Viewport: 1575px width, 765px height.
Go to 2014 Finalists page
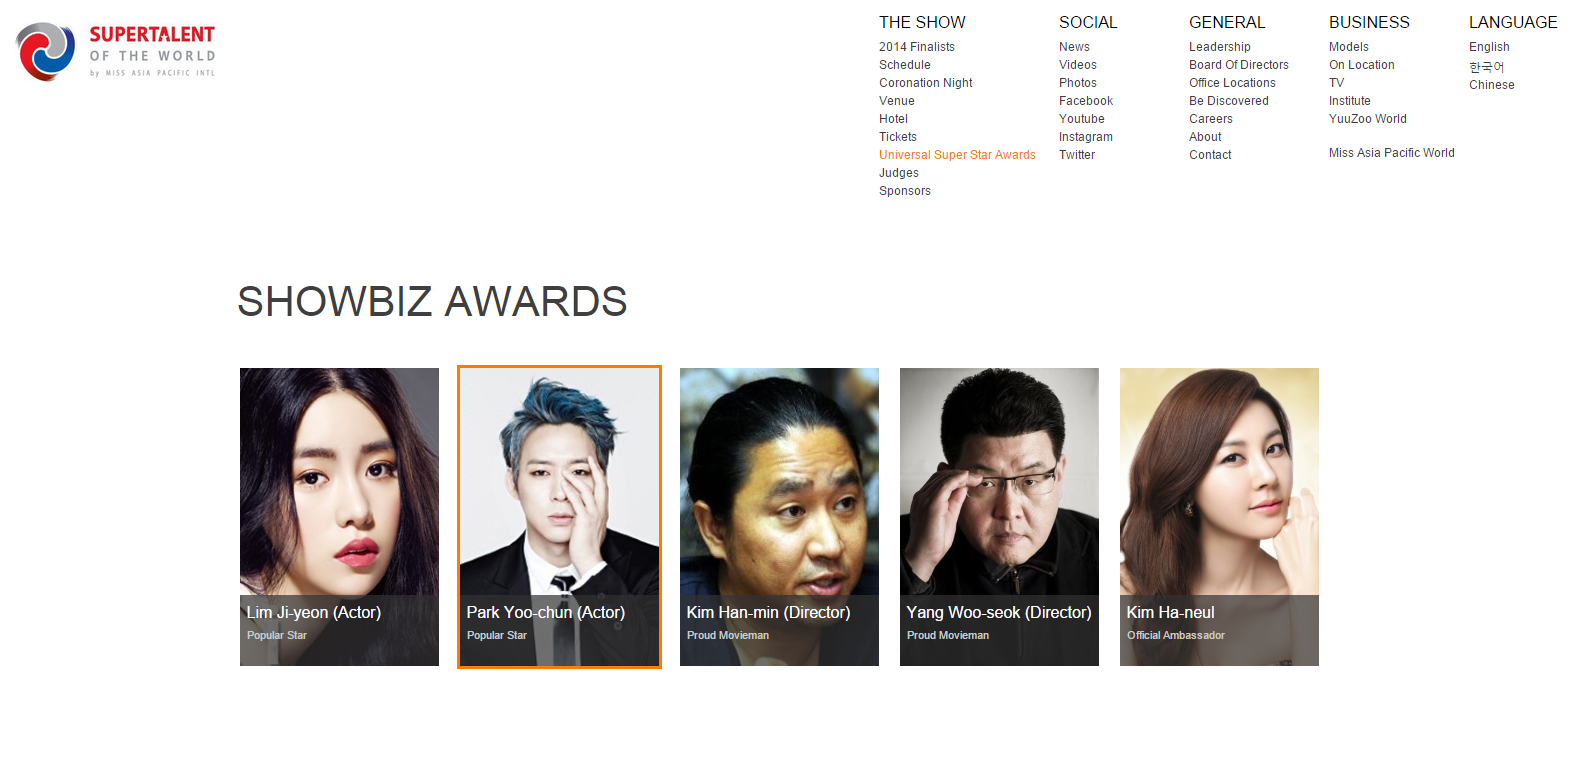(917, 47)
